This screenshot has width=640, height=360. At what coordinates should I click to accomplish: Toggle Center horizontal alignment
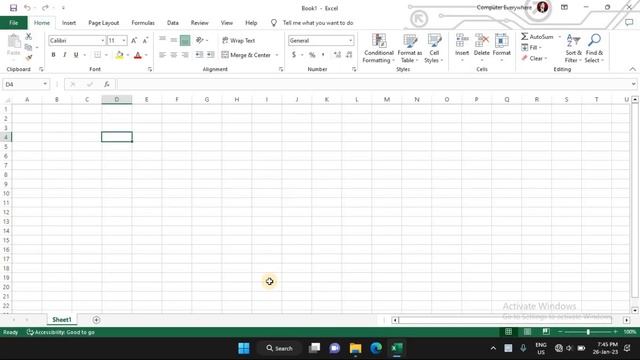click(173, 55)
